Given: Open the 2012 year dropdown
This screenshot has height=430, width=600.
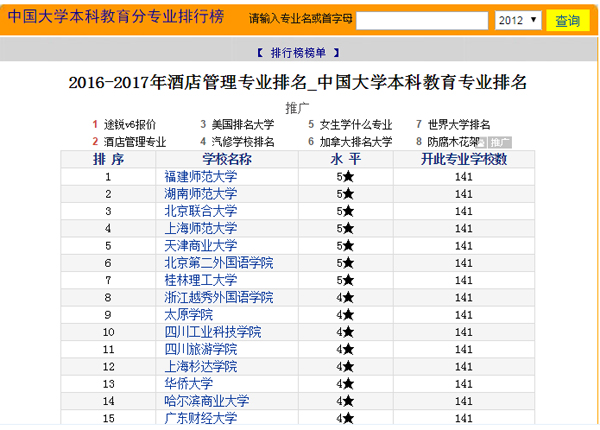Looking at the screenshot, I should pyautogui.click(x=517, y=20).
